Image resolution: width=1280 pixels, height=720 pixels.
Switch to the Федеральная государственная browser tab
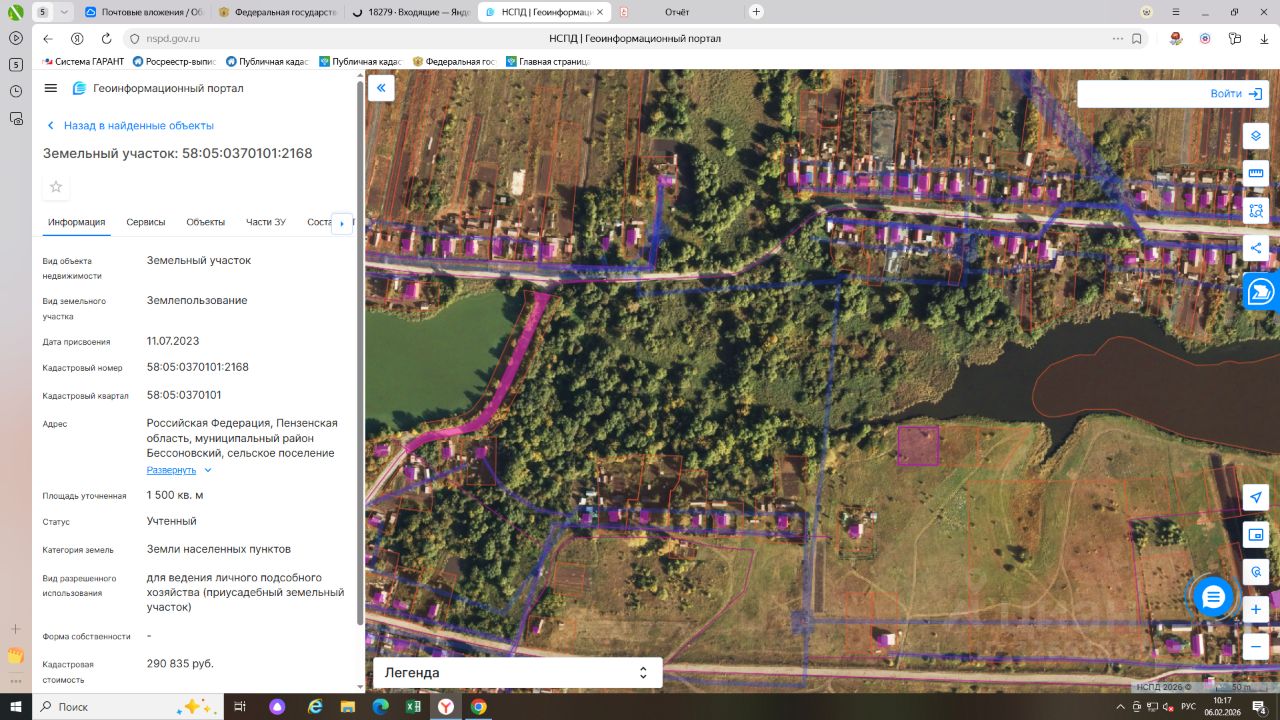click(x=277, y=12)
